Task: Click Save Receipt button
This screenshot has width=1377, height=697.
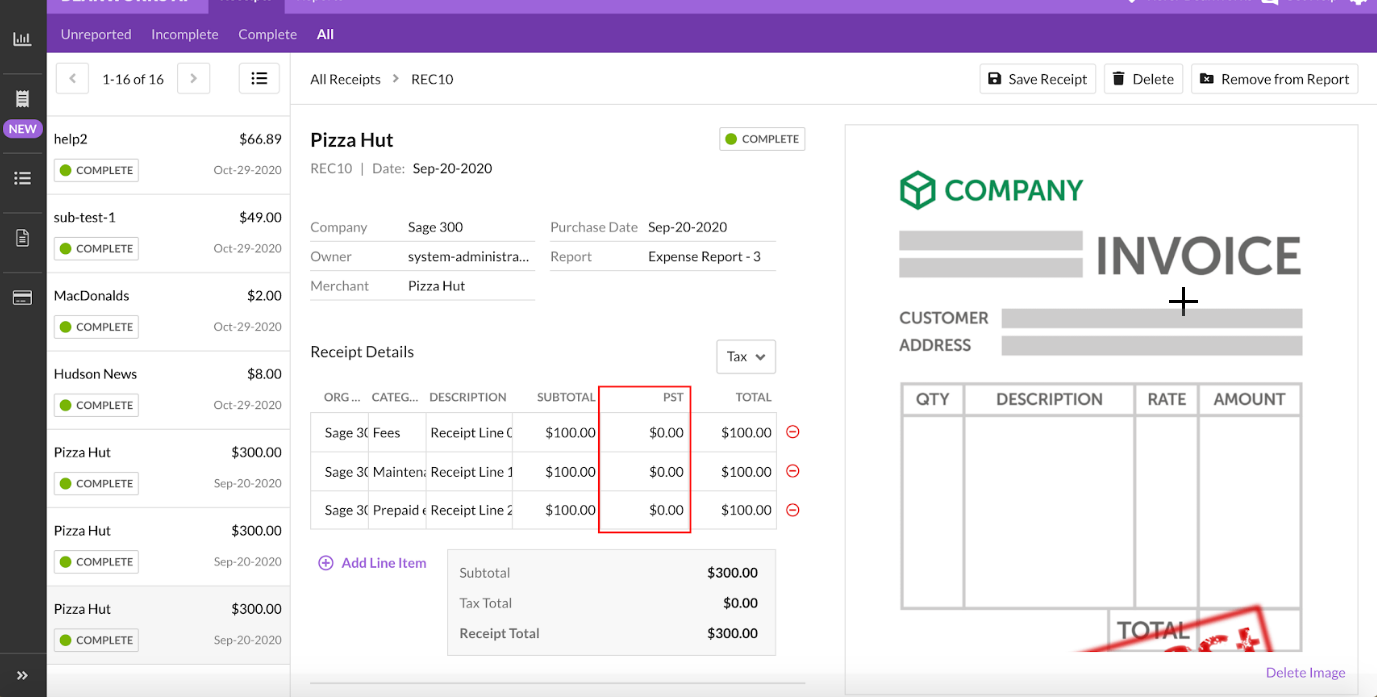Action: point(1038,79)
